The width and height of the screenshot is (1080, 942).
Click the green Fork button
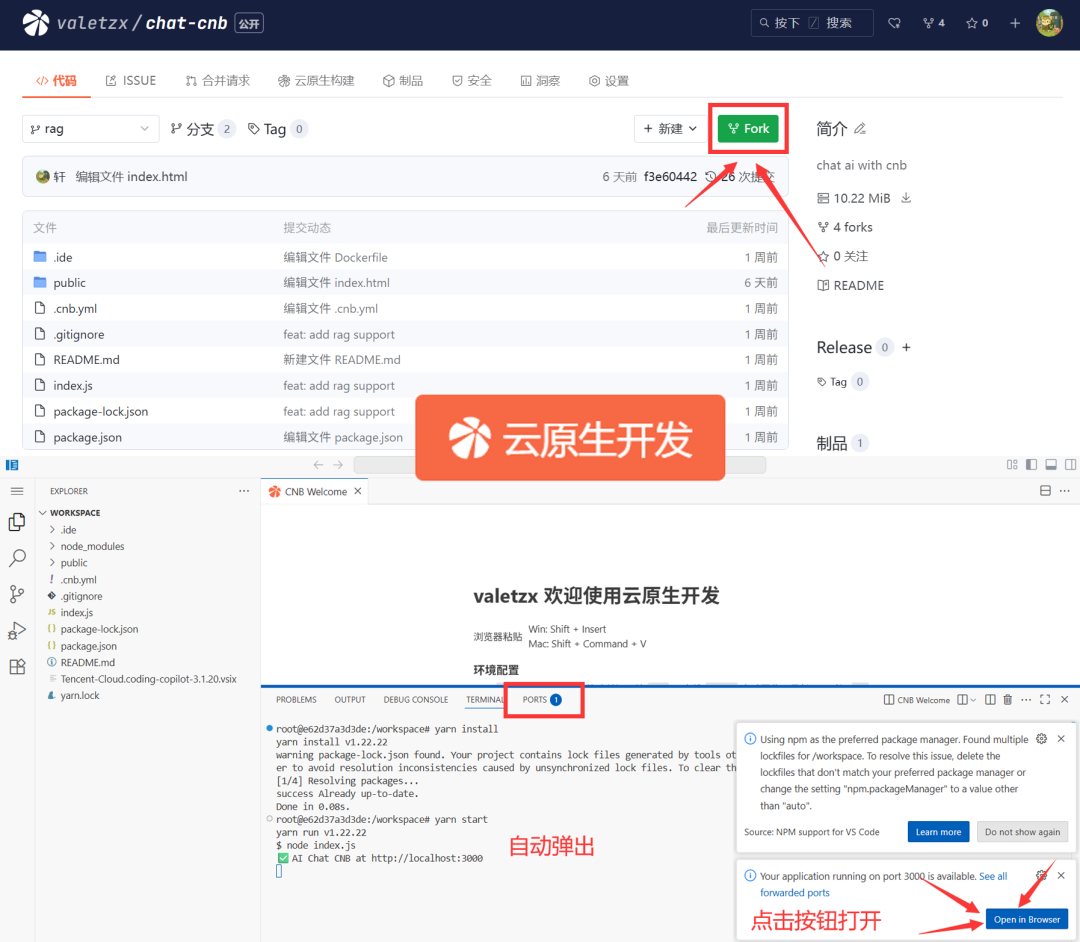pos(748,129)
